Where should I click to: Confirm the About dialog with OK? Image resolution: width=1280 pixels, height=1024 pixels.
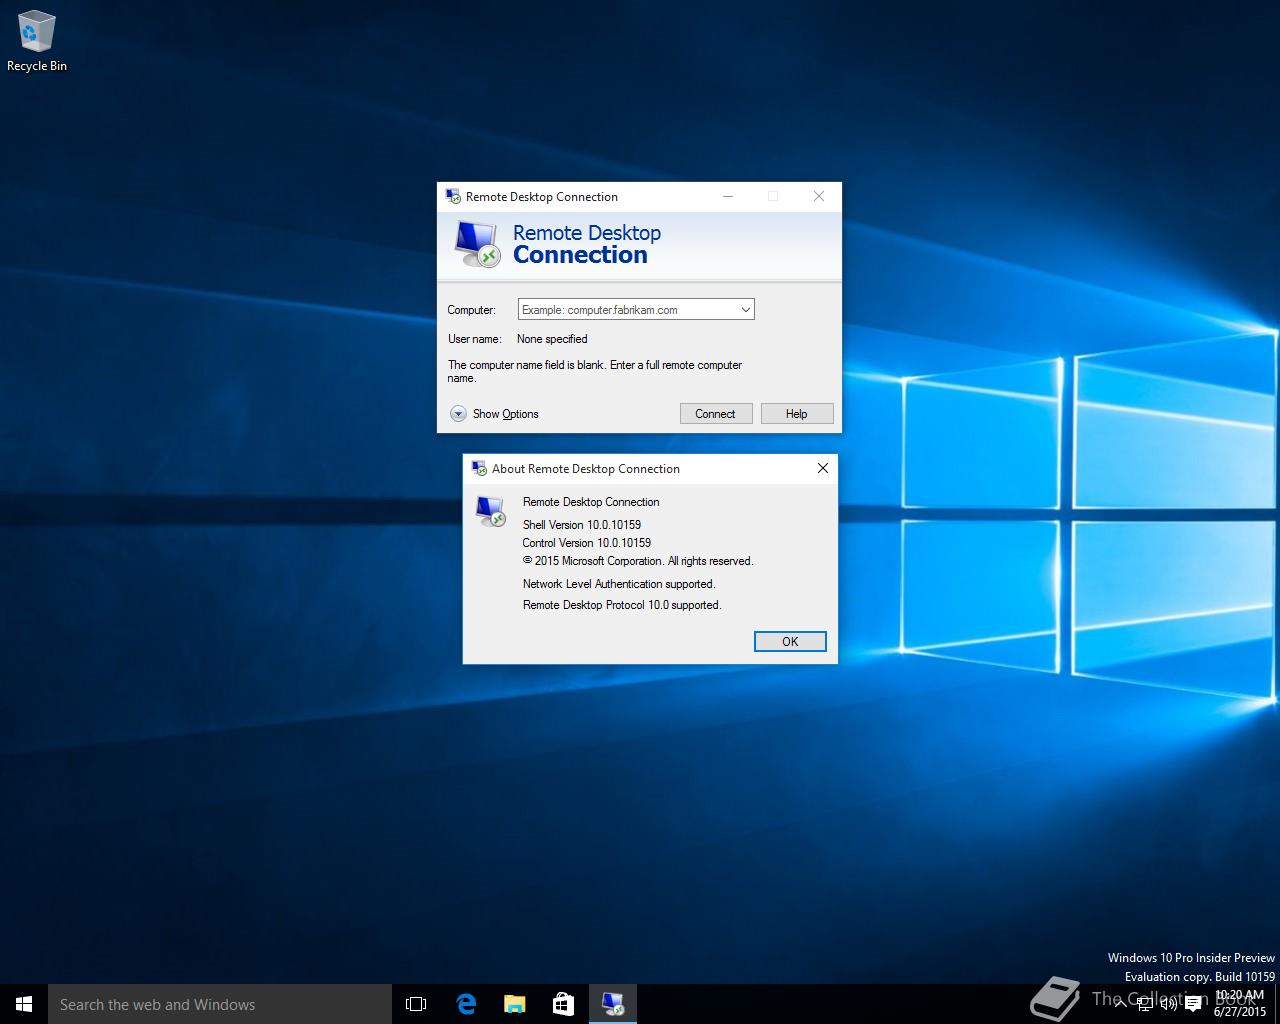click(790, 642)
